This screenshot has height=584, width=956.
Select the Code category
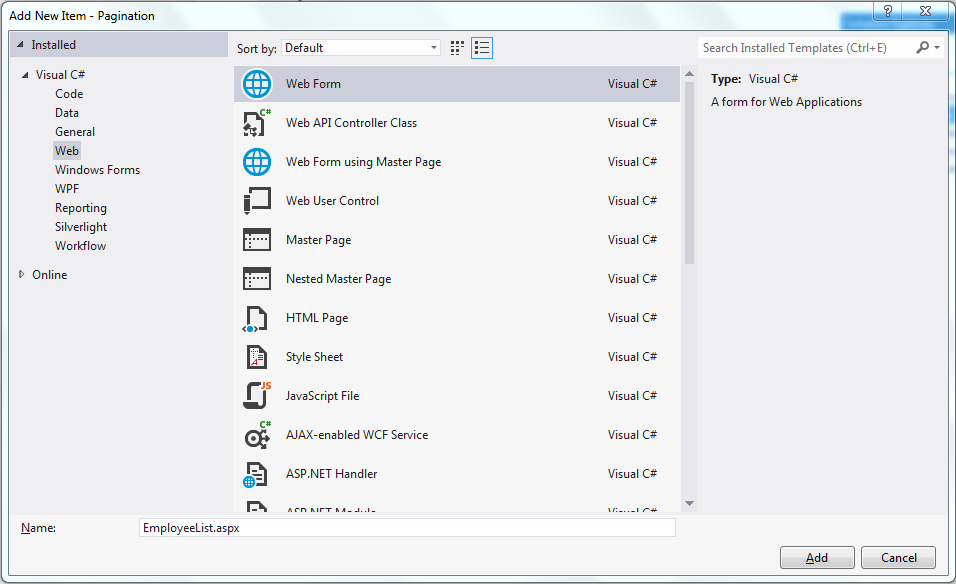point(69,94)
